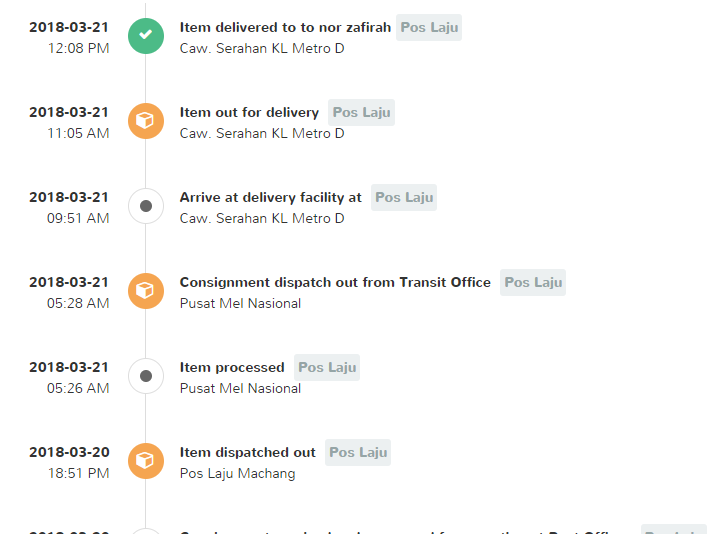Click the green delivered checkmark icon
This screenshot has height=534, width=712.
(x=146, y=36)
